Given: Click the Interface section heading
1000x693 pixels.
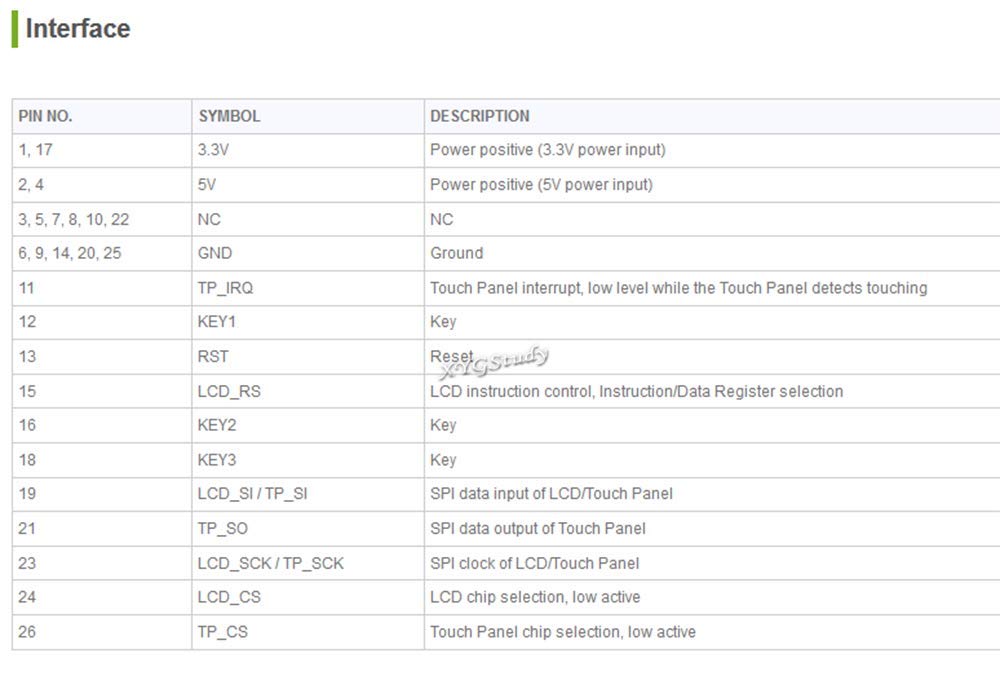Looking at the screenshot, I should point(78,29).
